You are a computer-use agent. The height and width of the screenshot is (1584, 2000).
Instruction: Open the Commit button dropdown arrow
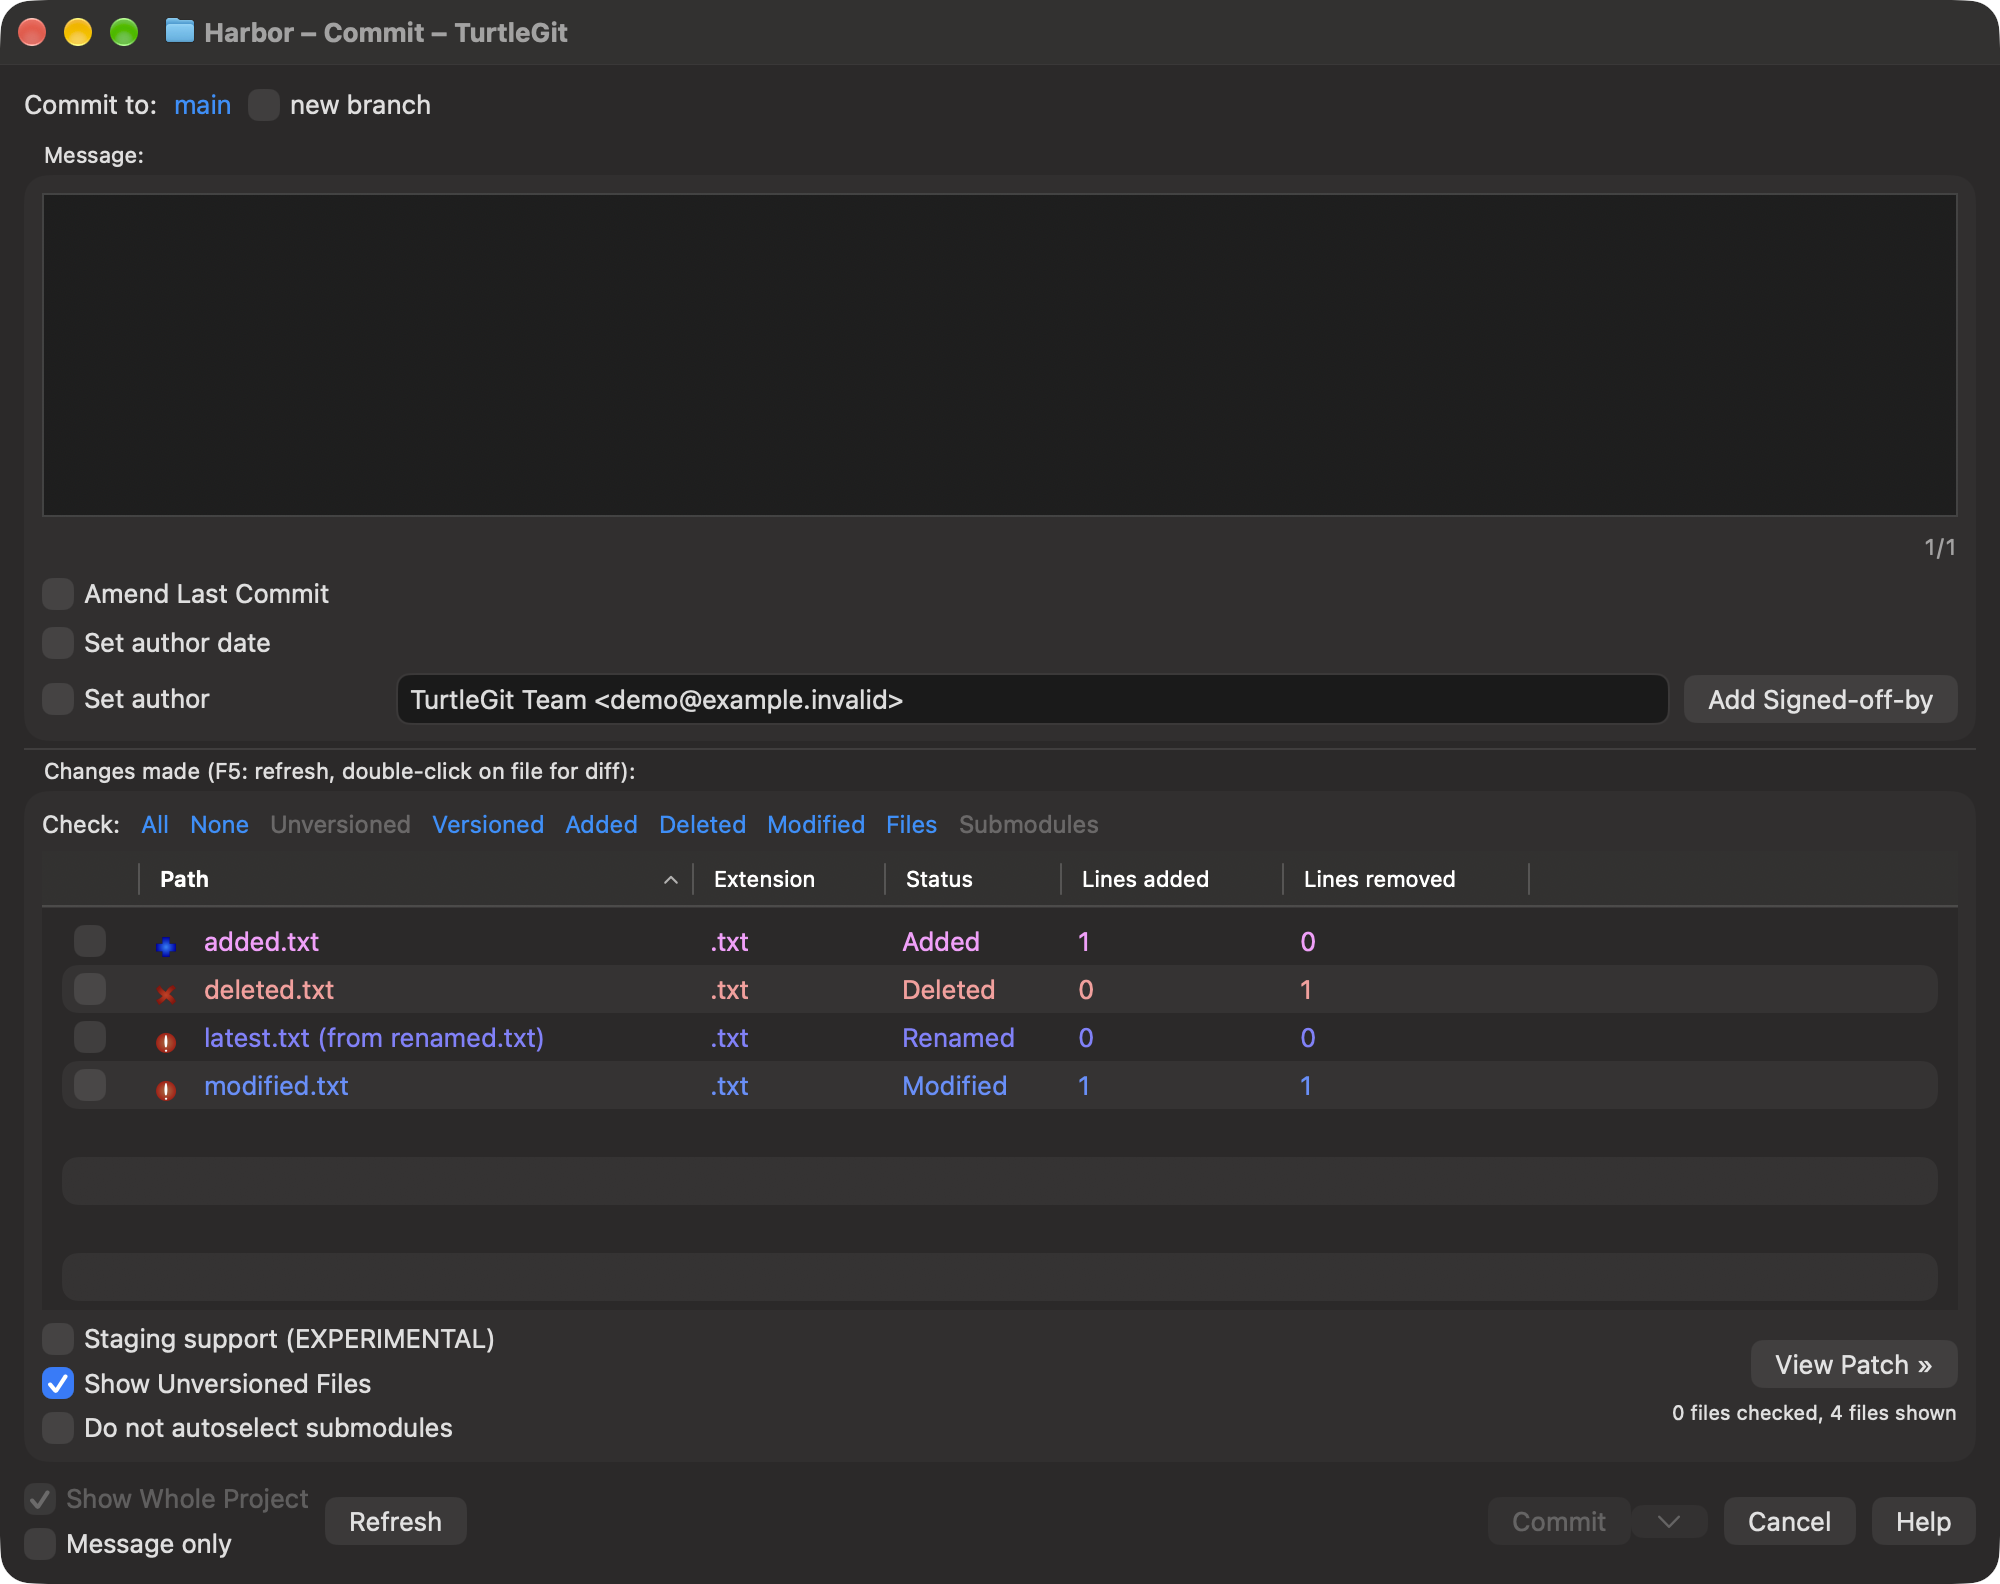pyautogui.click(x=1668, y=1521)
